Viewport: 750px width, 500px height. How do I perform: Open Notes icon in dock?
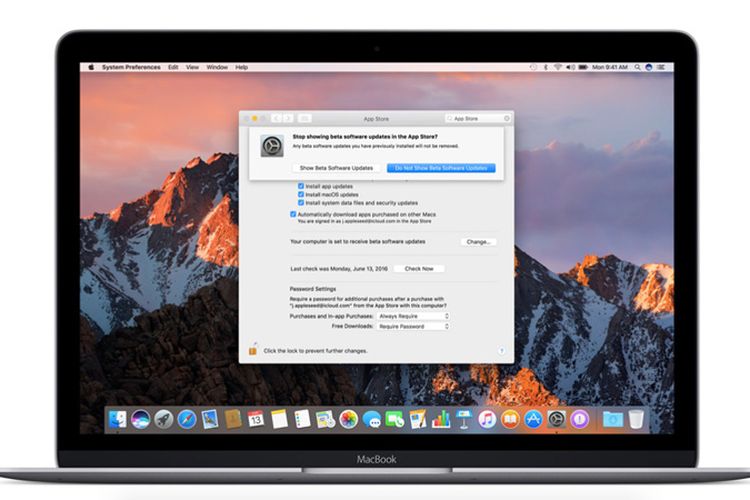click(279, 420)
